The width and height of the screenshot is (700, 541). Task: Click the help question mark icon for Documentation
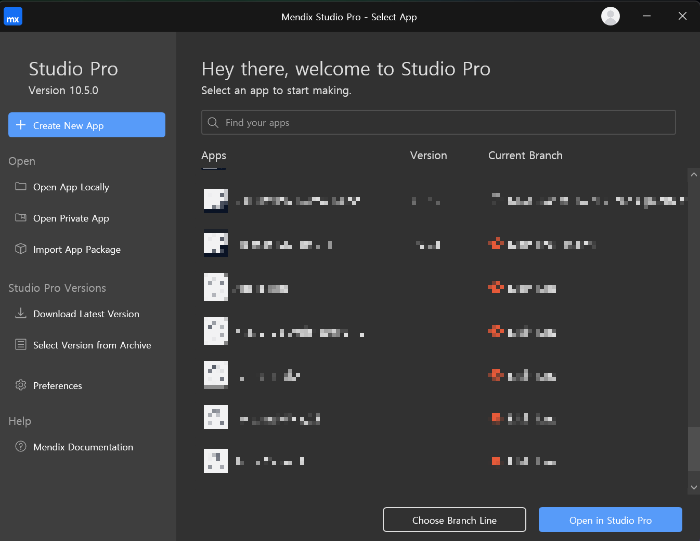(x=21, y=446)
